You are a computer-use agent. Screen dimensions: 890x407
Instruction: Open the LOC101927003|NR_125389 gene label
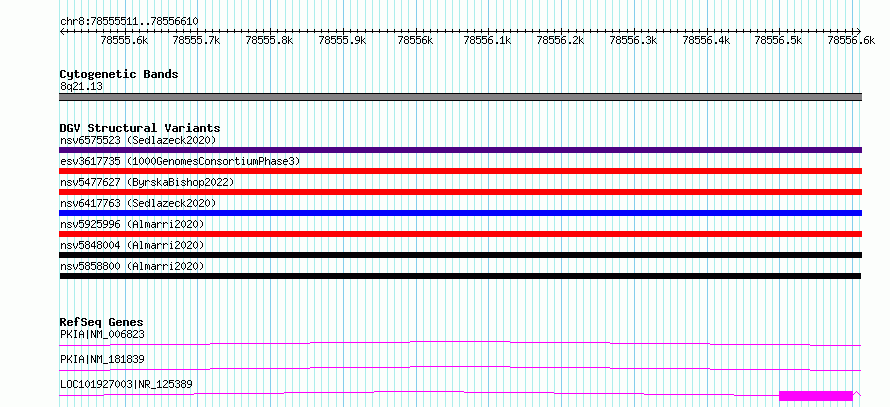pyautogui.click(x=126, y=385)
